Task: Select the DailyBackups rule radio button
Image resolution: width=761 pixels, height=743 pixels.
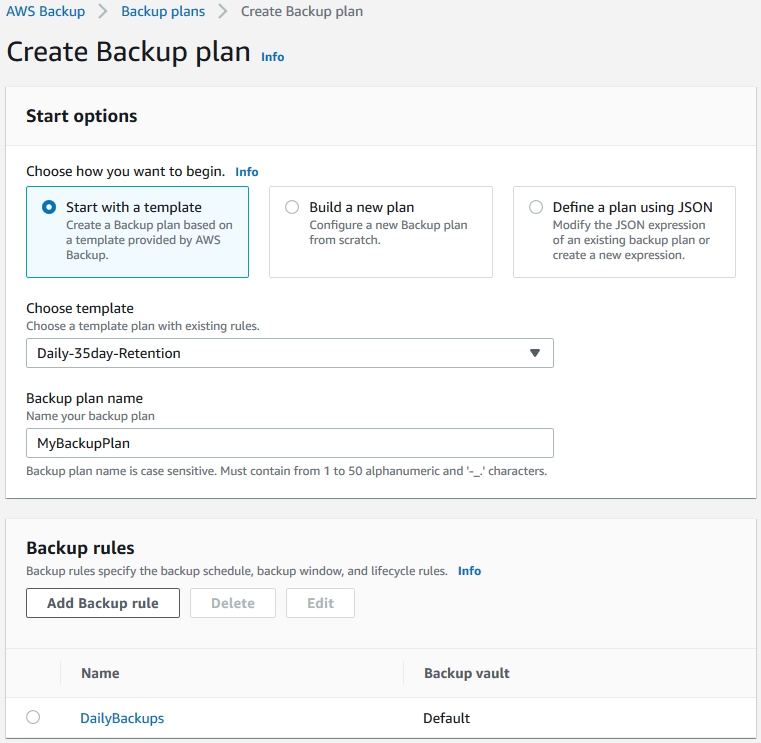Action: click(33, 717)
